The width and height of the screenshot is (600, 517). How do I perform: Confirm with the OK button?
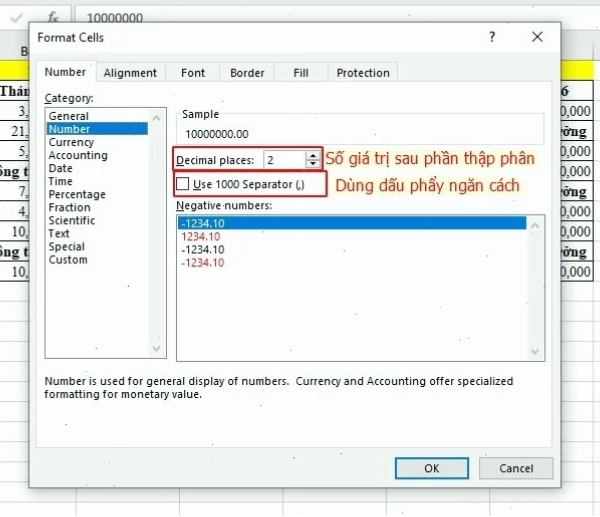coord(432,468)
